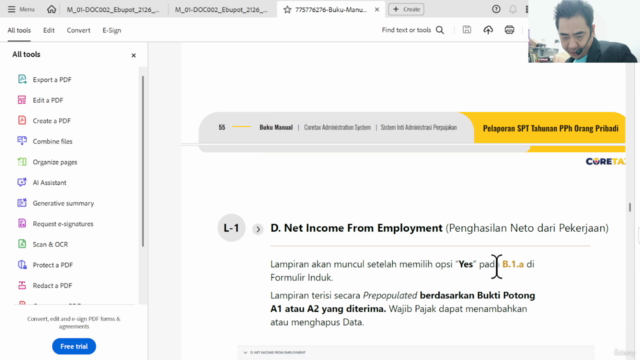Screen dimensions: 640x360
Task: Click the Export a PDF icon
Action: [22, 79]
